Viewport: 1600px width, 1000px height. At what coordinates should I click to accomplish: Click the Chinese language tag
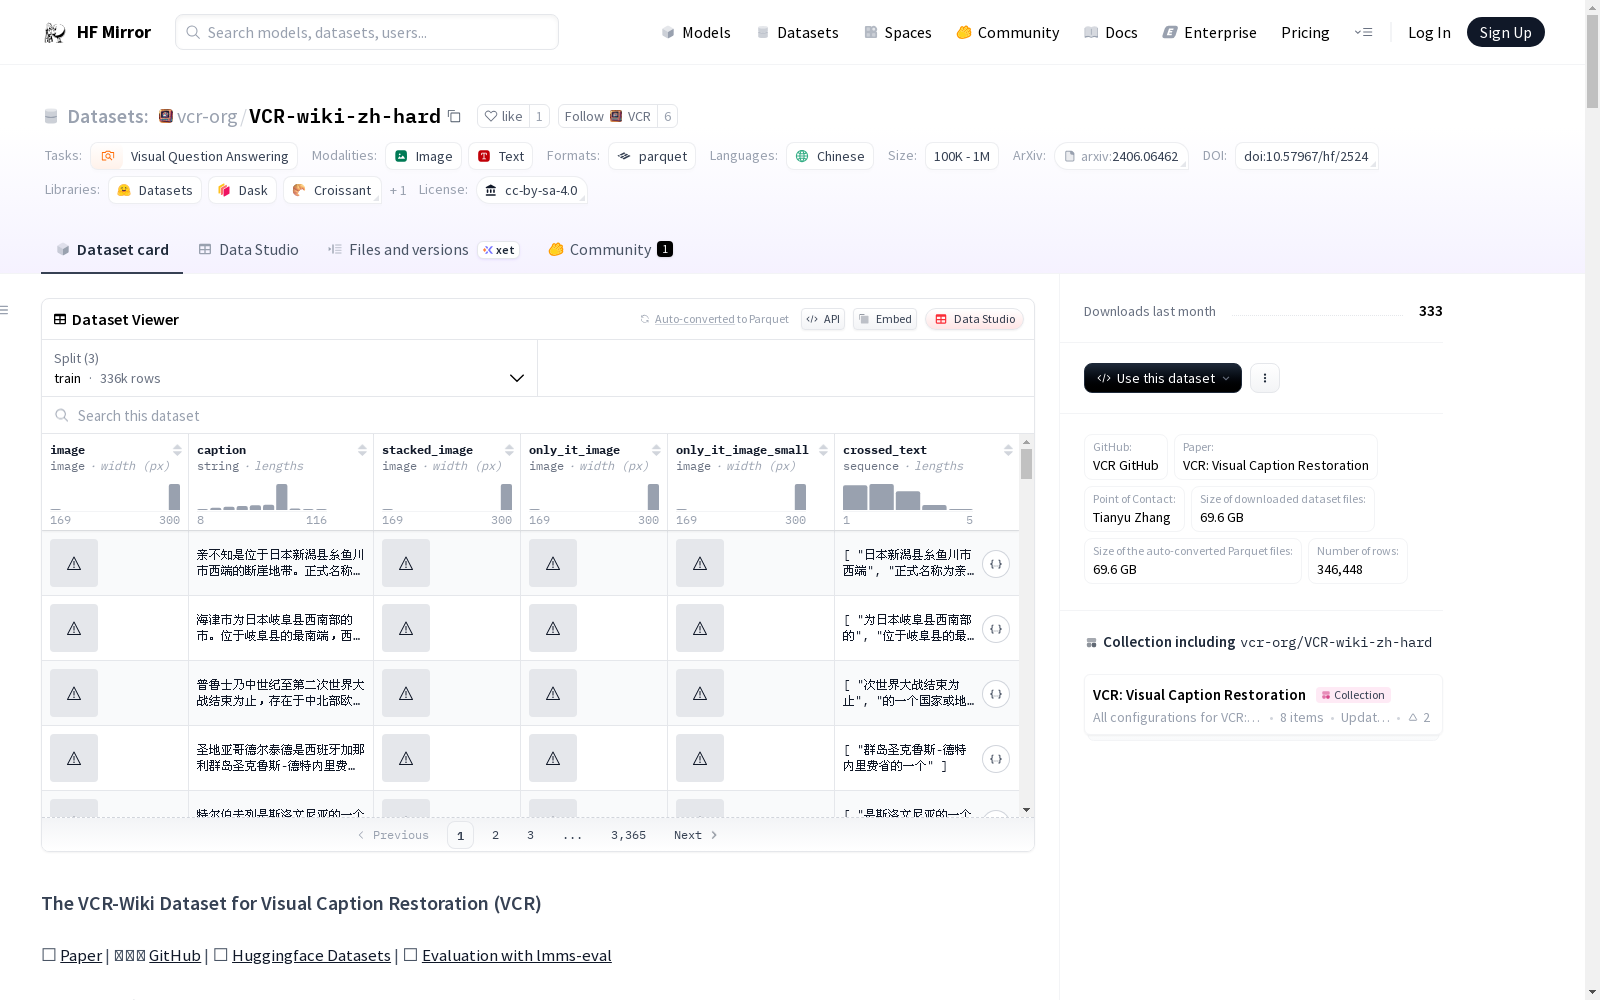[830, 156]
